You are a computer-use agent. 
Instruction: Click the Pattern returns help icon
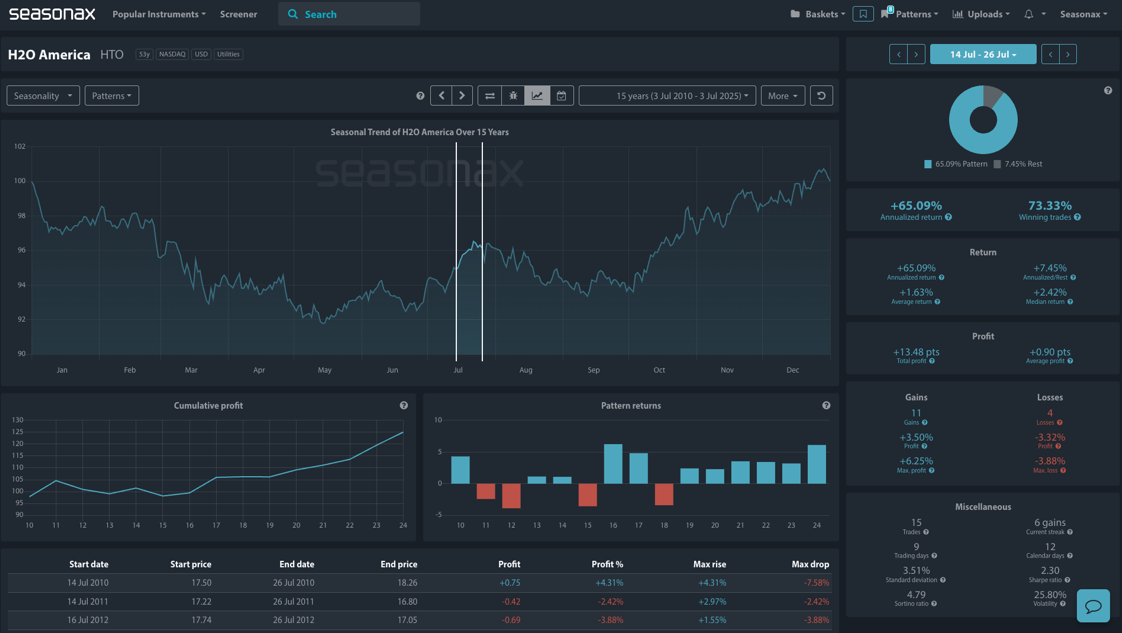826,406
